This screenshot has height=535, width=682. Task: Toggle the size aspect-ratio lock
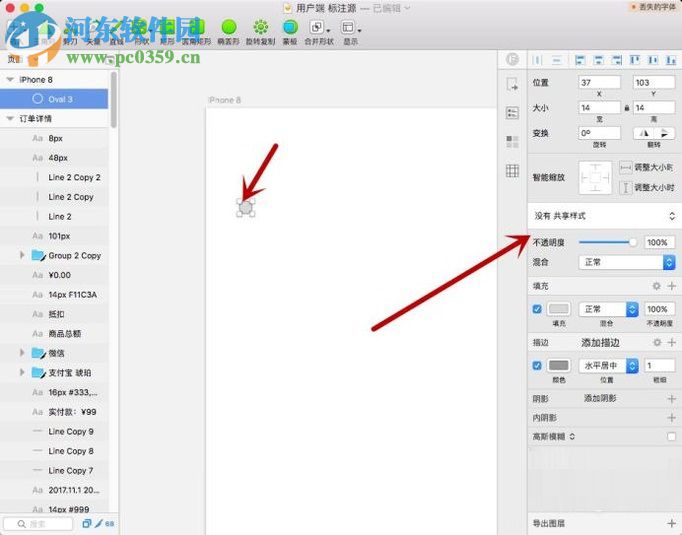click(x=627, y=108)
